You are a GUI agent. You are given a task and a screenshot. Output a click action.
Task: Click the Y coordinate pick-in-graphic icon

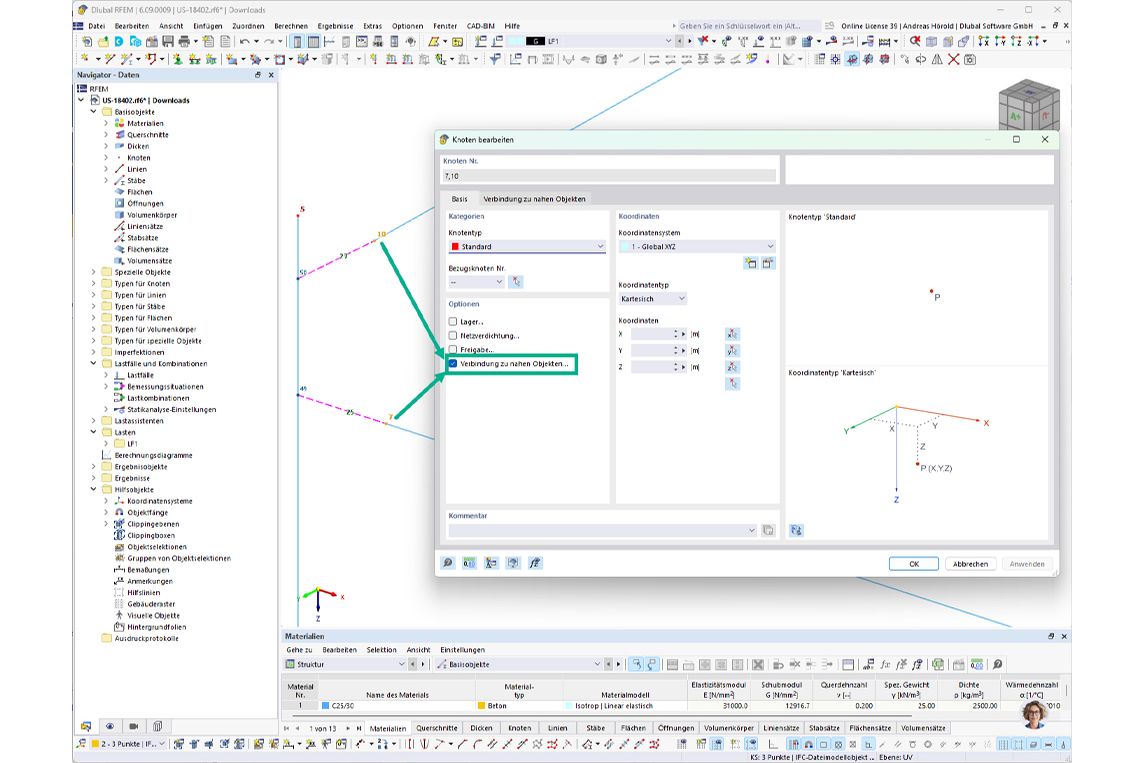[x=732, y=351]
